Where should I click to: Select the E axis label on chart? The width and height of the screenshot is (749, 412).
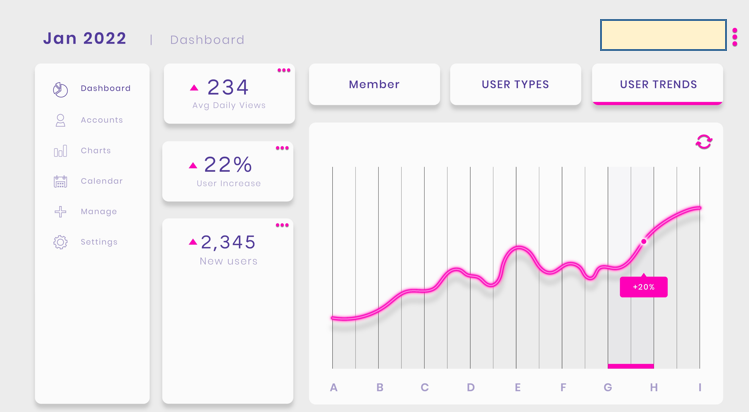click(517, 388)
